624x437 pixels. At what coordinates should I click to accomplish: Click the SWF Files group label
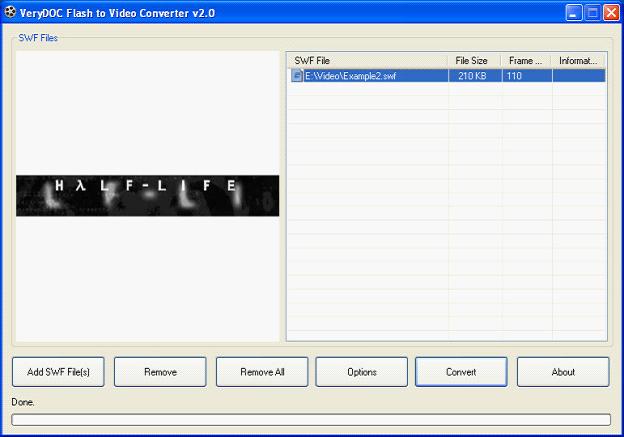point(38,38)
